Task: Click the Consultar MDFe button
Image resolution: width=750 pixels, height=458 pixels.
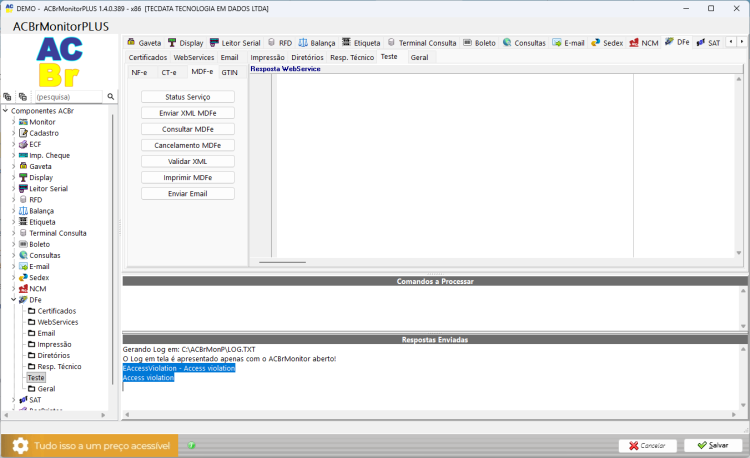Action: 188,129
